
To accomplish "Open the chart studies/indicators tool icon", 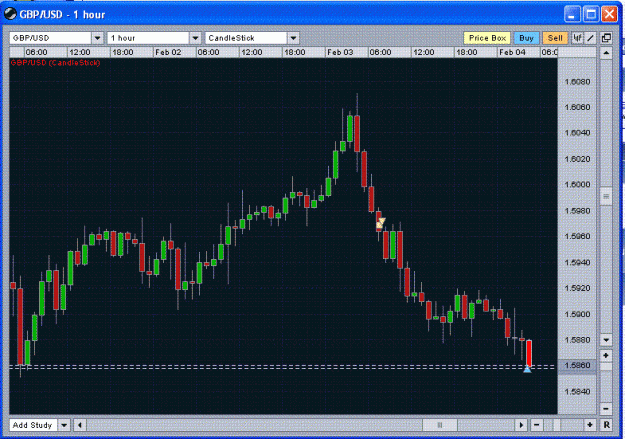I will pyautogui.click(x=577, y=38).
